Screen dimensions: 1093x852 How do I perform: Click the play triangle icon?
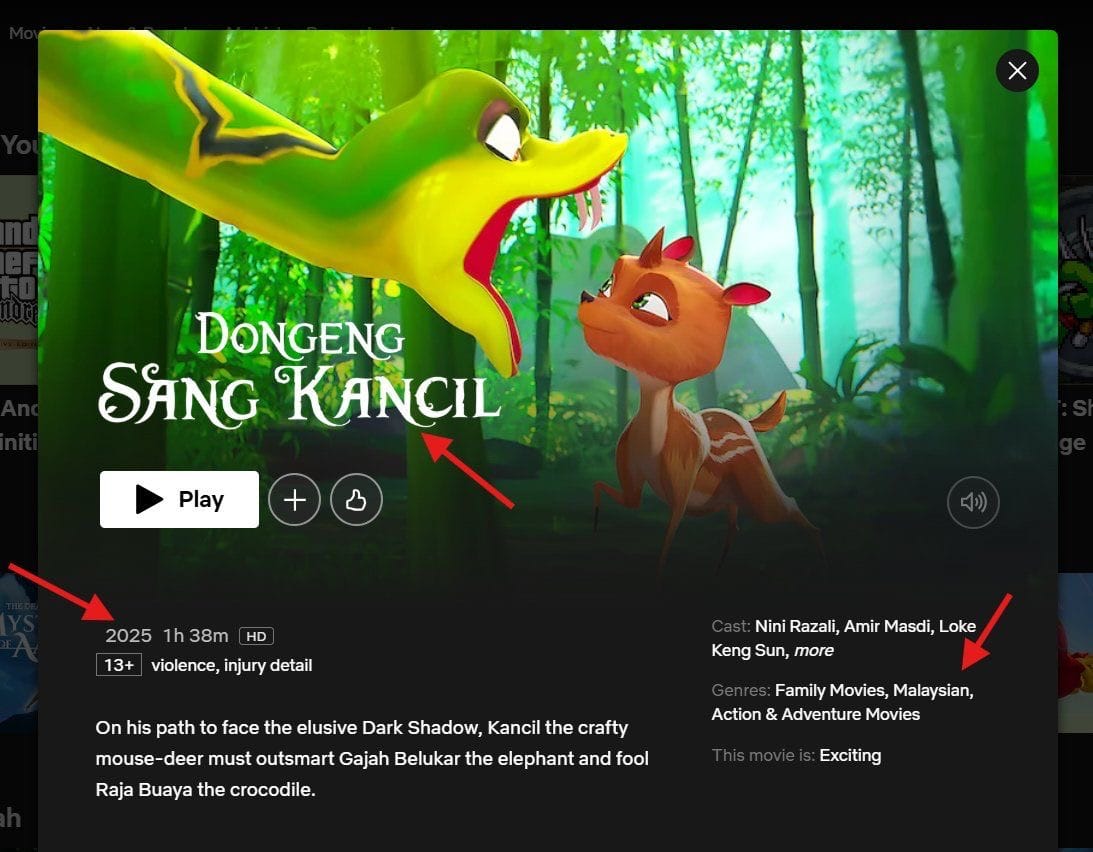tap(148, 499)
